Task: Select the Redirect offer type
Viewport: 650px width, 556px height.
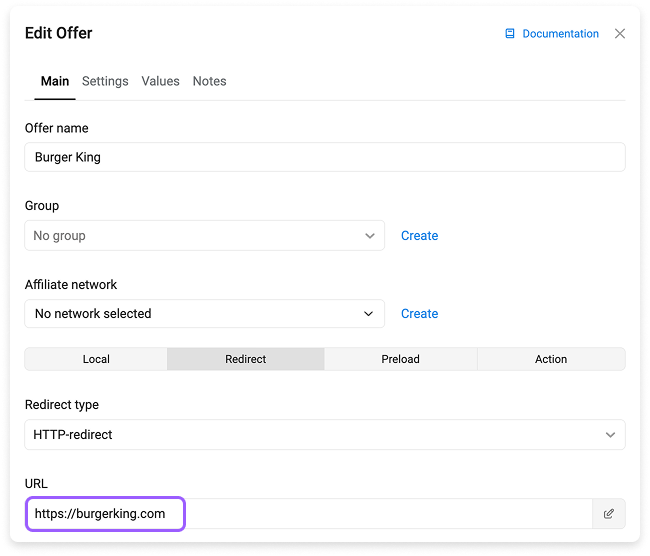Action: (245, 359)
